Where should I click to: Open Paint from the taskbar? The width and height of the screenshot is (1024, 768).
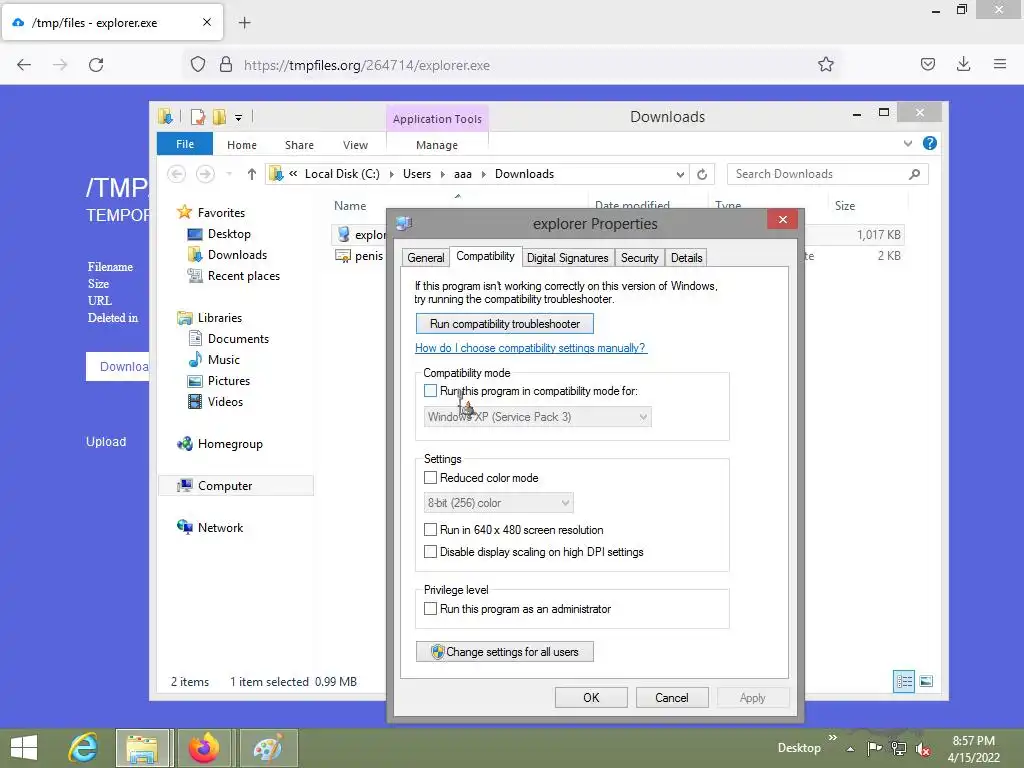(268, 748)
